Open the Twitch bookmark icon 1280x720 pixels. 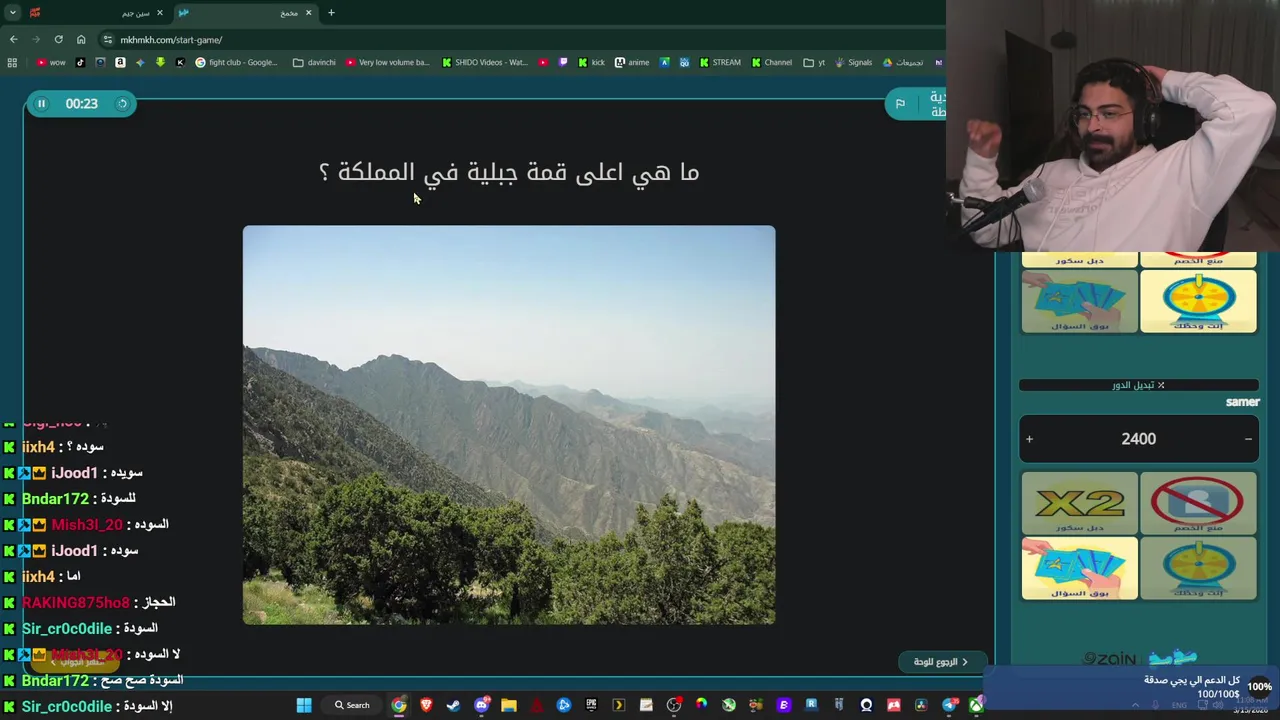click(563, 62)
